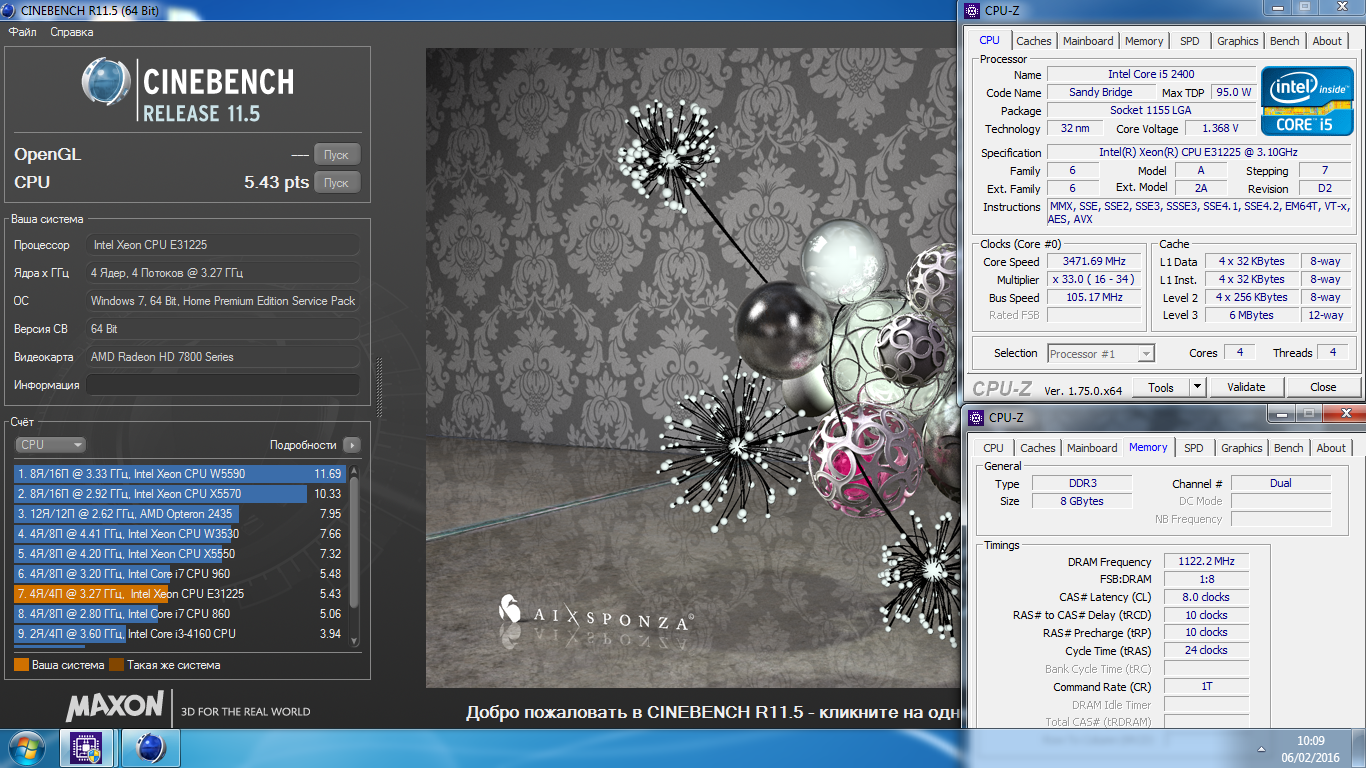Open Mainboard tab in top CPU-Z
The image size is (1366, 768).
click(x=1088, y=41)
